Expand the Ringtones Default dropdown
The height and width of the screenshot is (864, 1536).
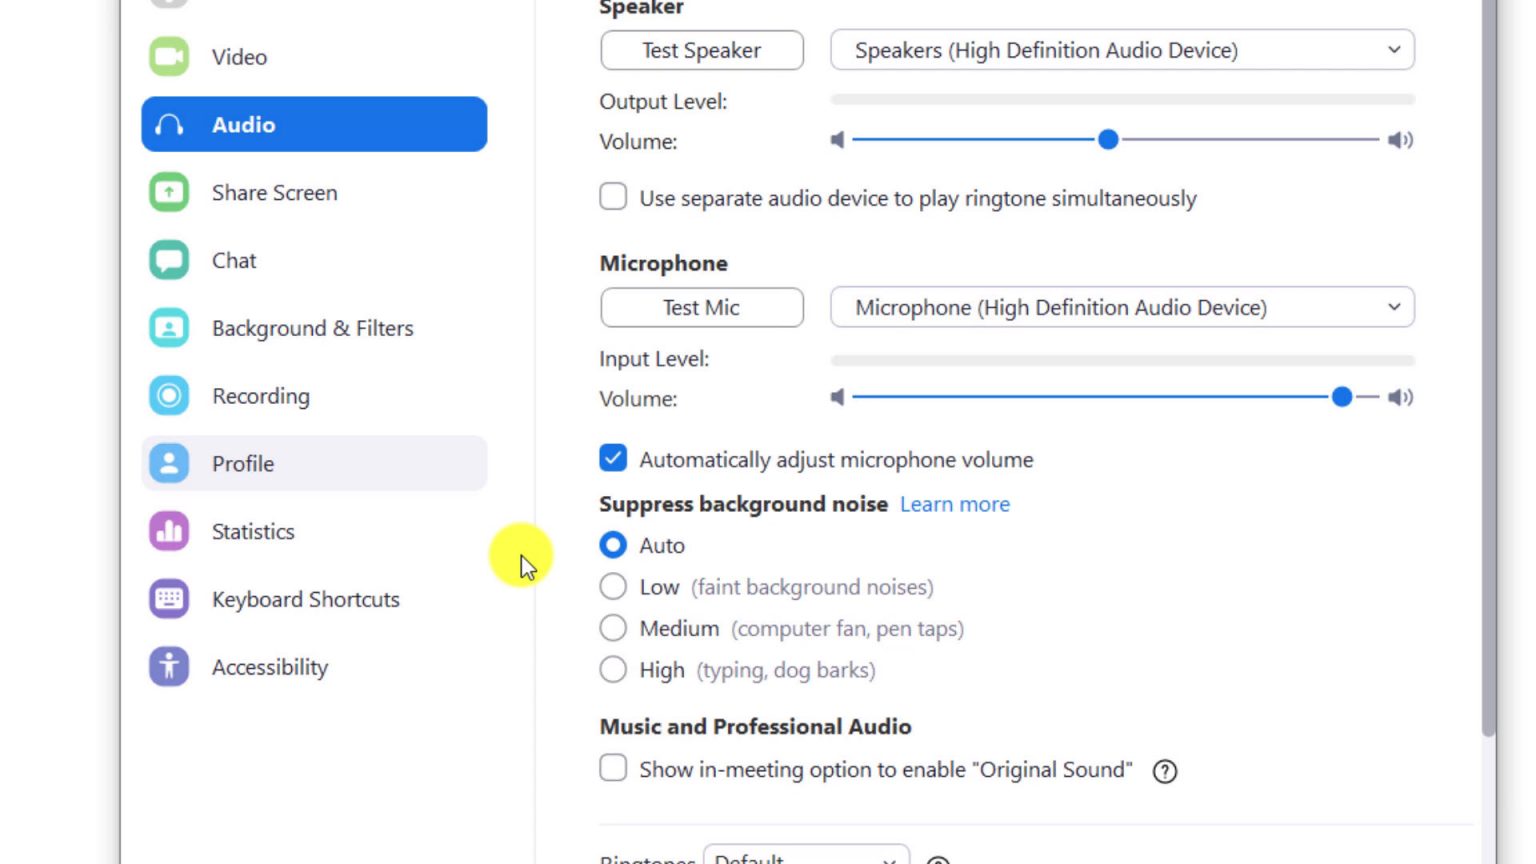point(806,858)
